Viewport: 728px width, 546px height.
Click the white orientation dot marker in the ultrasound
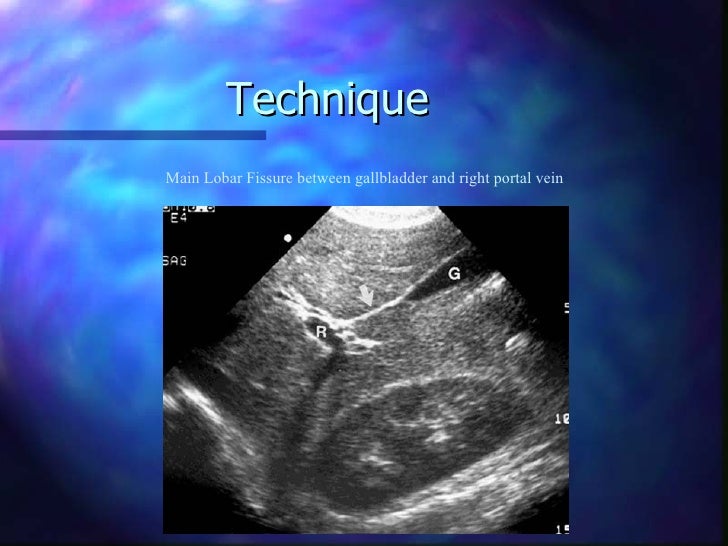288,238
